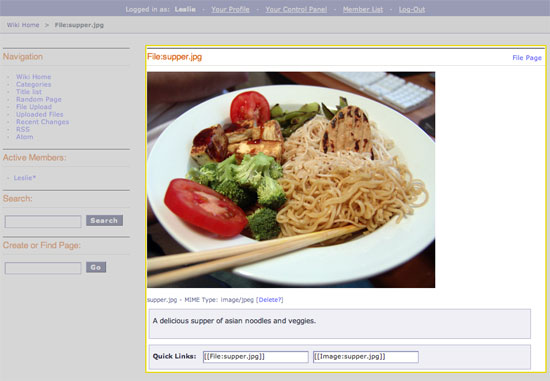
Task: Click the Go button
Action: (x=96, y=267)
